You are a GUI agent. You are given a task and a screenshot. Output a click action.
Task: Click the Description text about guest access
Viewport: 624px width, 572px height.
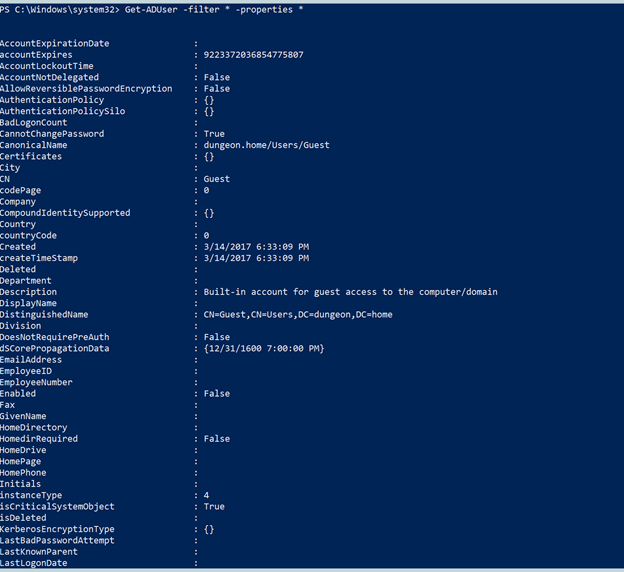tap(351, 292)
